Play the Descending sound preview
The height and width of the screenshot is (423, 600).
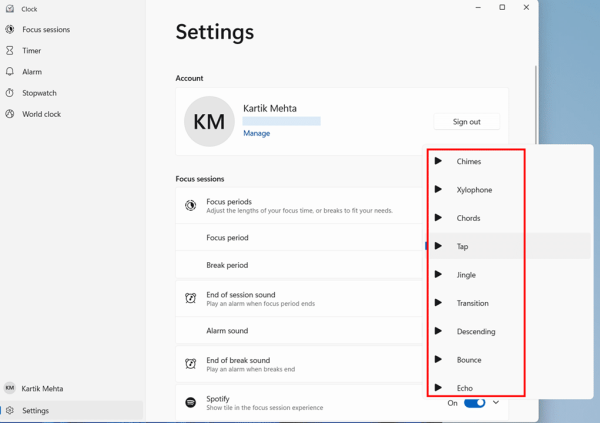click(438, 331)
